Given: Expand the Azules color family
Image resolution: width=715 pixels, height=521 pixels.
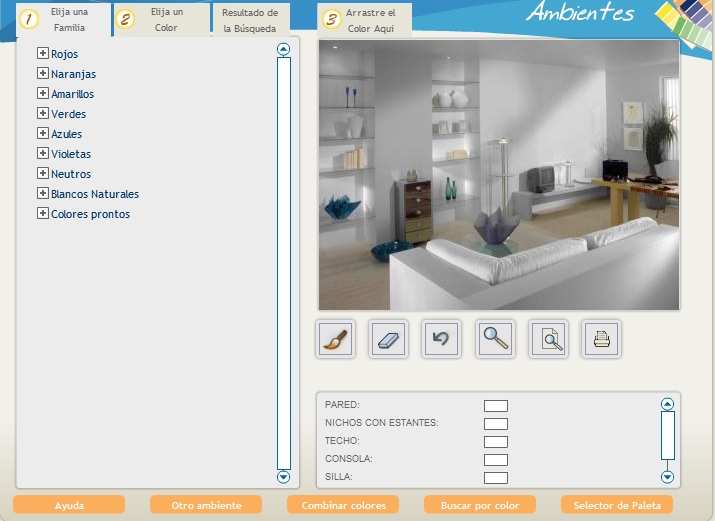Looking at the screenshot, I should [x=42, y=134].
